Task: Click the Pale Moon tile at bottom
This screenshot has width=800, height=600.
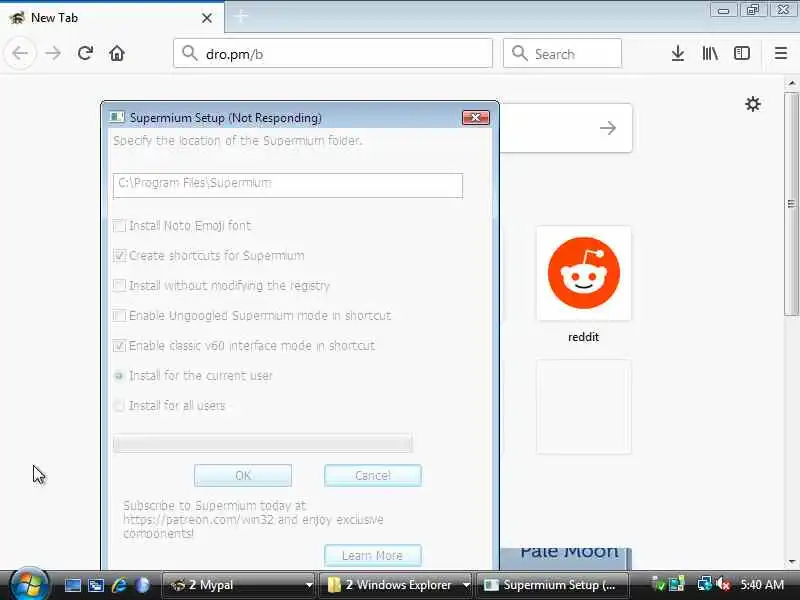Action: (566, 559)
